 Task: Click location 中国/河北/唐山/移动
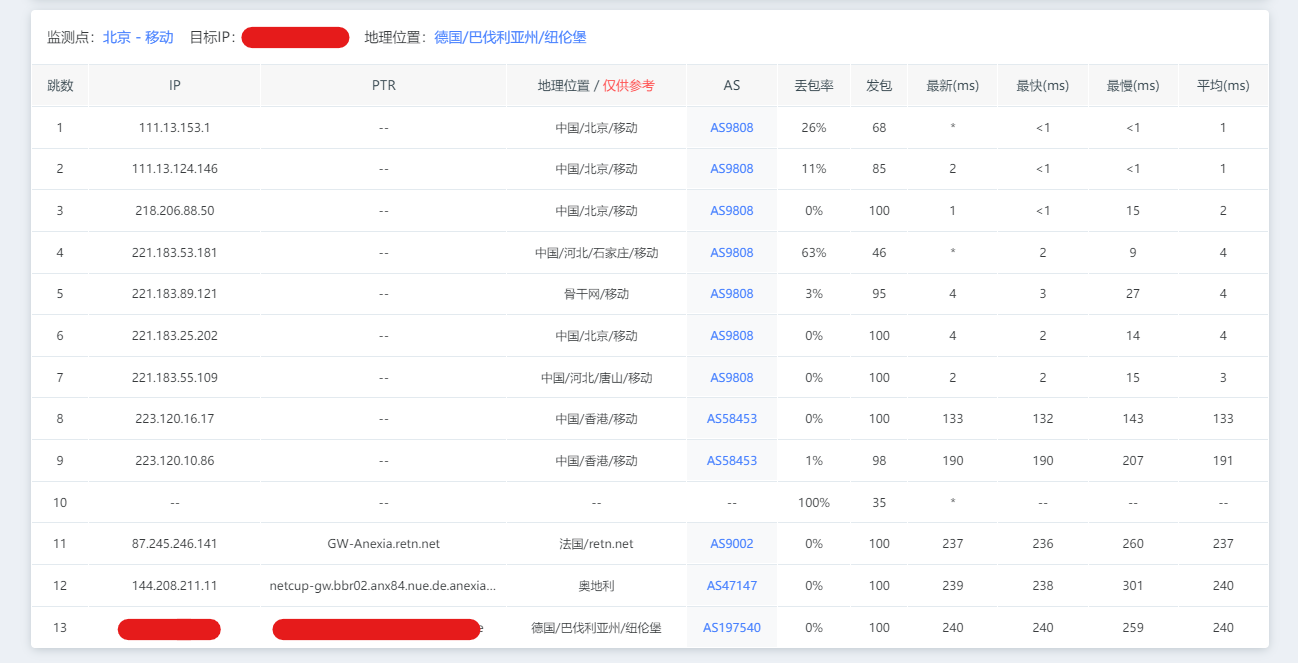[596, 378]
